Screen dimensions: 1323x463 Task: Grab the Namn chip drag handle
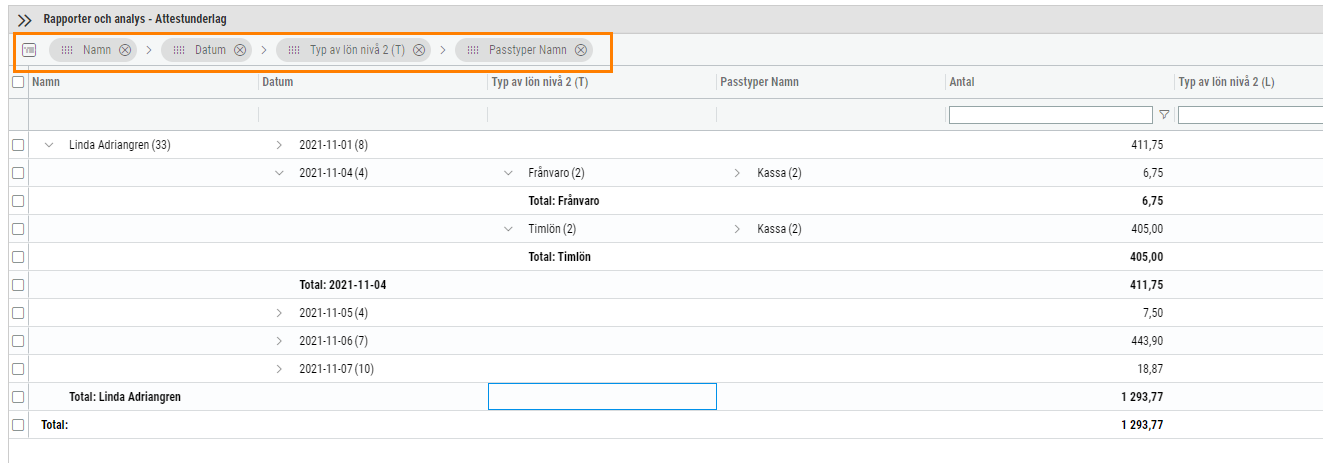tap(68, 50)
